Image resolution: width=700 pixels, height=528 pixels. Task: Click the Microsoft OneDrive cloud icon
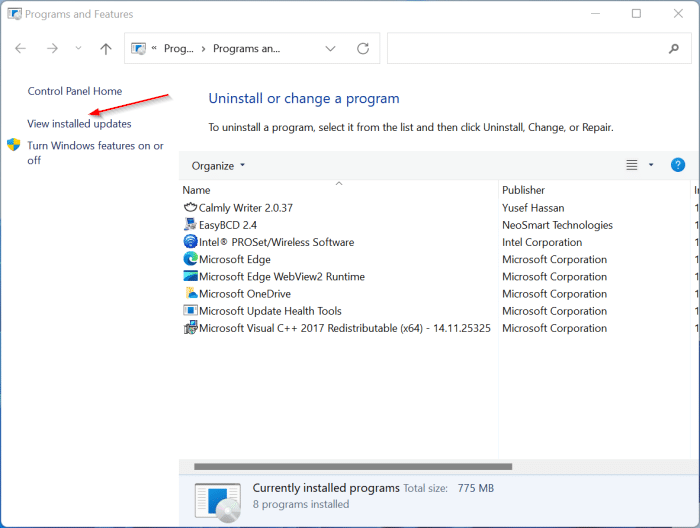[x=191, y=293]
